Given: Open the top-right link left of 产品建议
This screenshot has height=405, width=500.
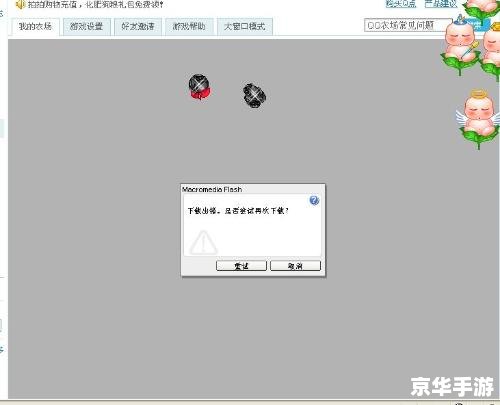Looking at the screenshot, I should (401, 4).
